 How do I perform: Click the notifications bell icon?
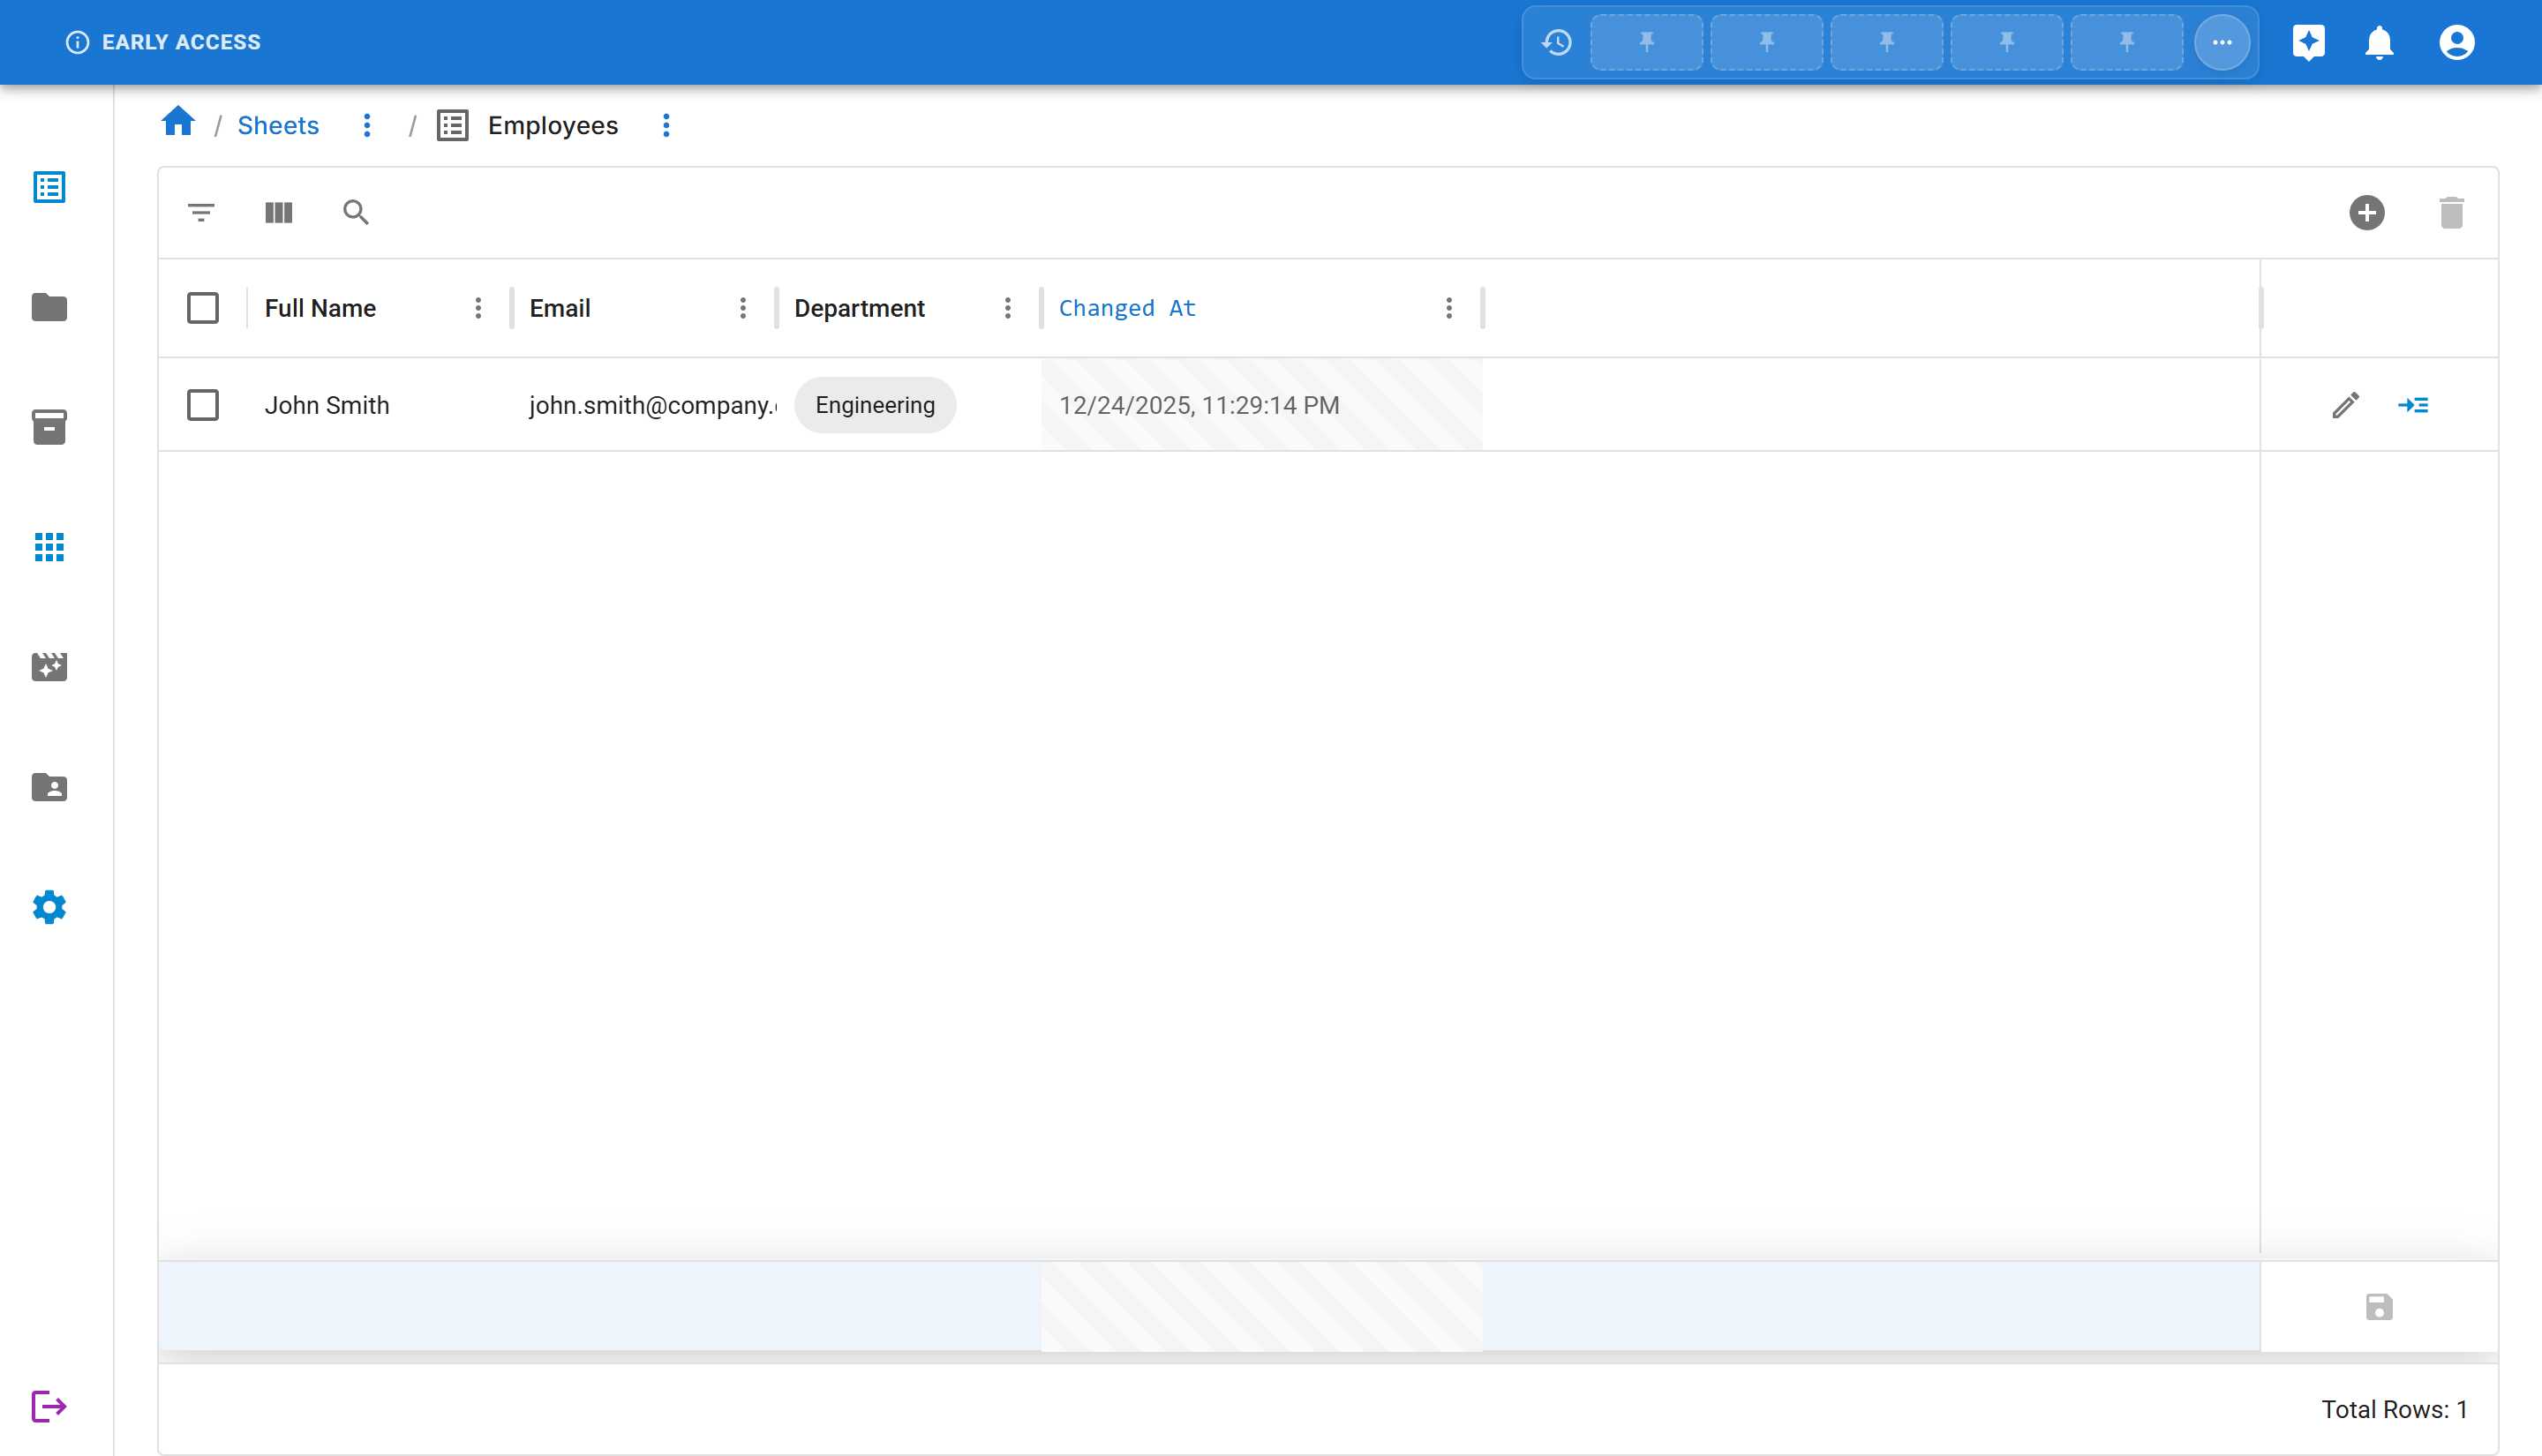[x=2379, y=42]
